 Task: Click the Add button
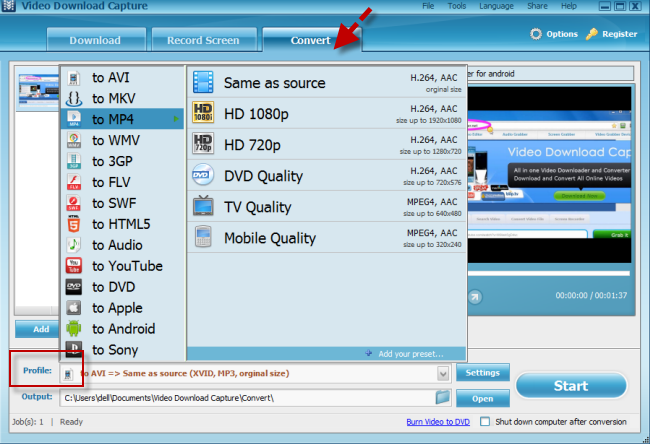[x=38, y=329]
